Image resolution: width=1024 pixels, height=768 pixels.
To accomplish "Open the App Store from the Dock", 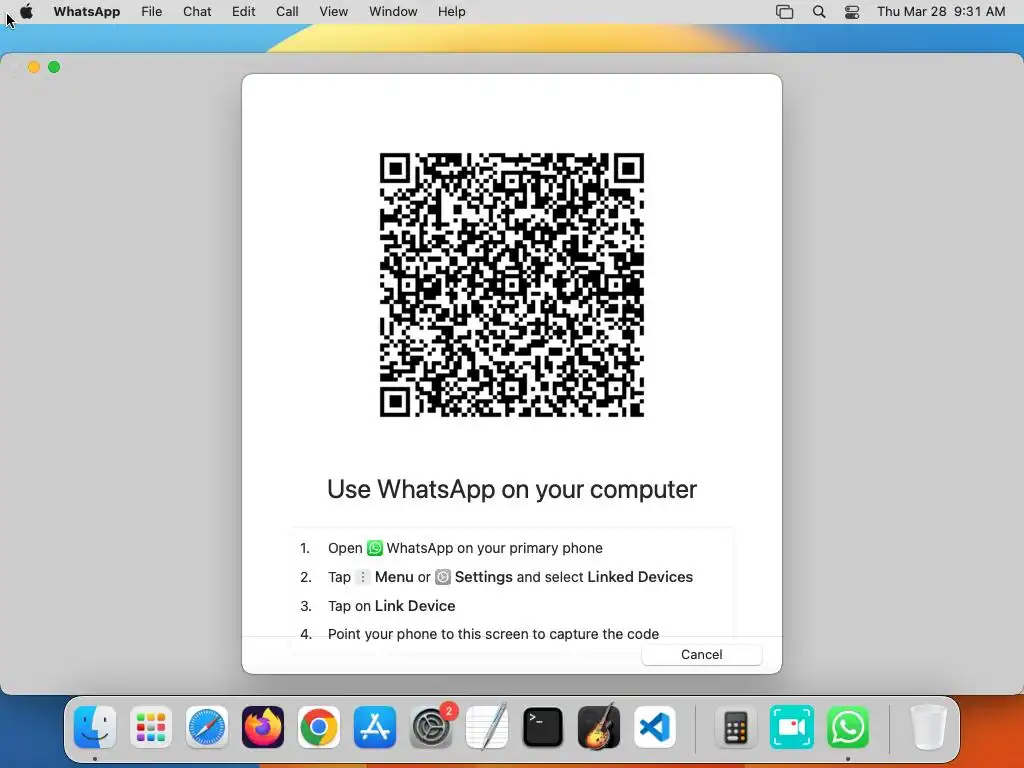I will coord(375,727).
